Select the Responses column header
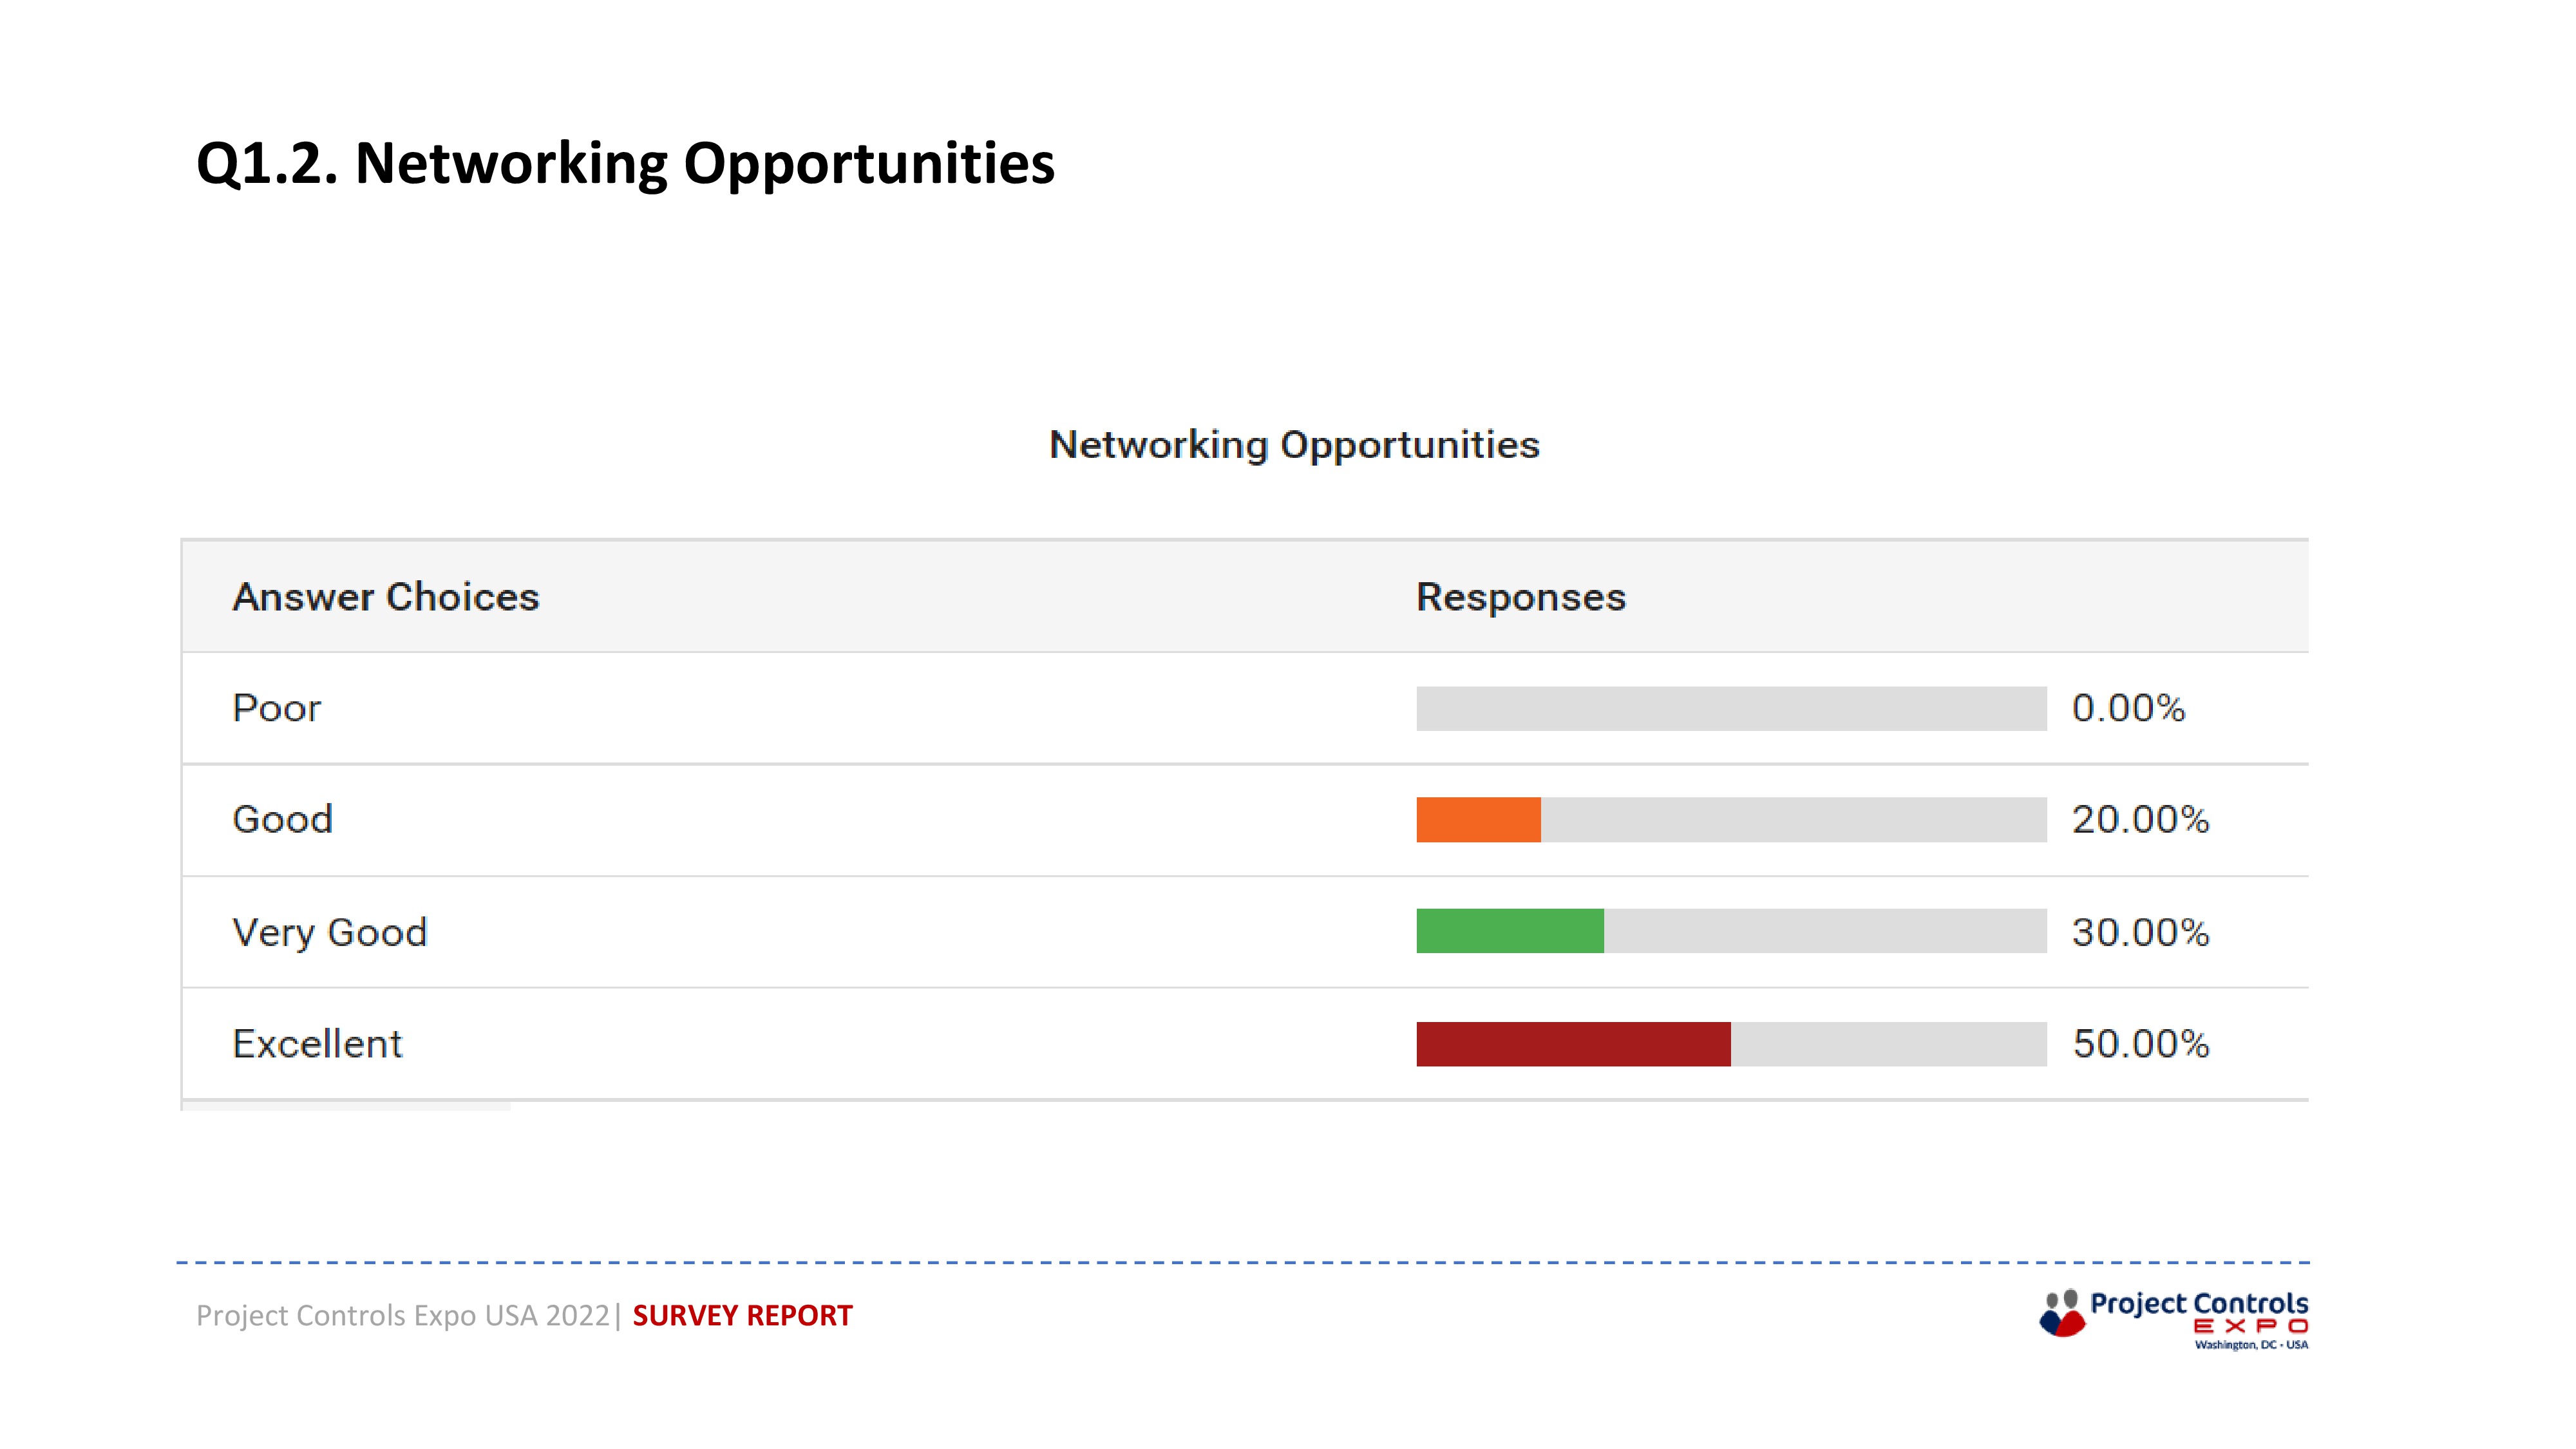This screenshot has height=1449, width=2576. (1521, 597)
